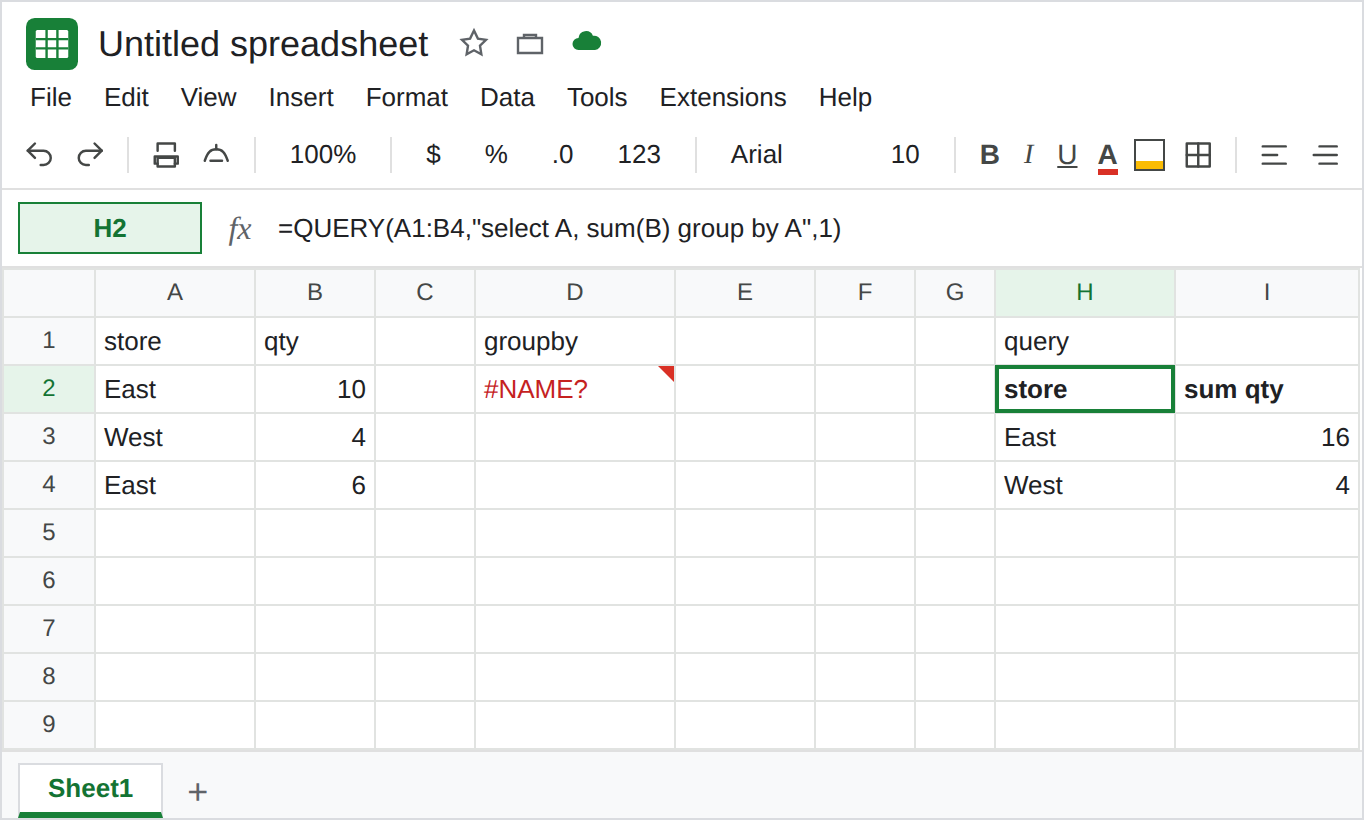Open the Edit menu
Image resolution: width=1364 pixels, height=828 pixels.
pyautogui.click(x=126, y=97)
